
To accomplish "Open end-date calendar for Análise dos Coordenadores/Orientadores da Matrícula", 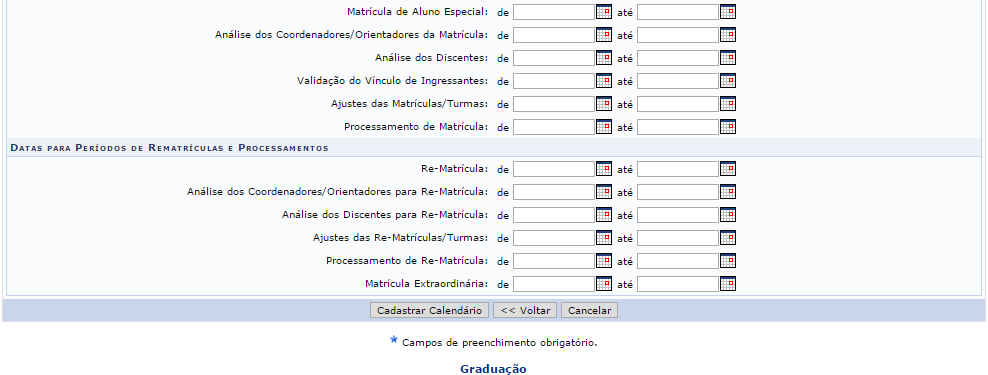I will point(728,35).
